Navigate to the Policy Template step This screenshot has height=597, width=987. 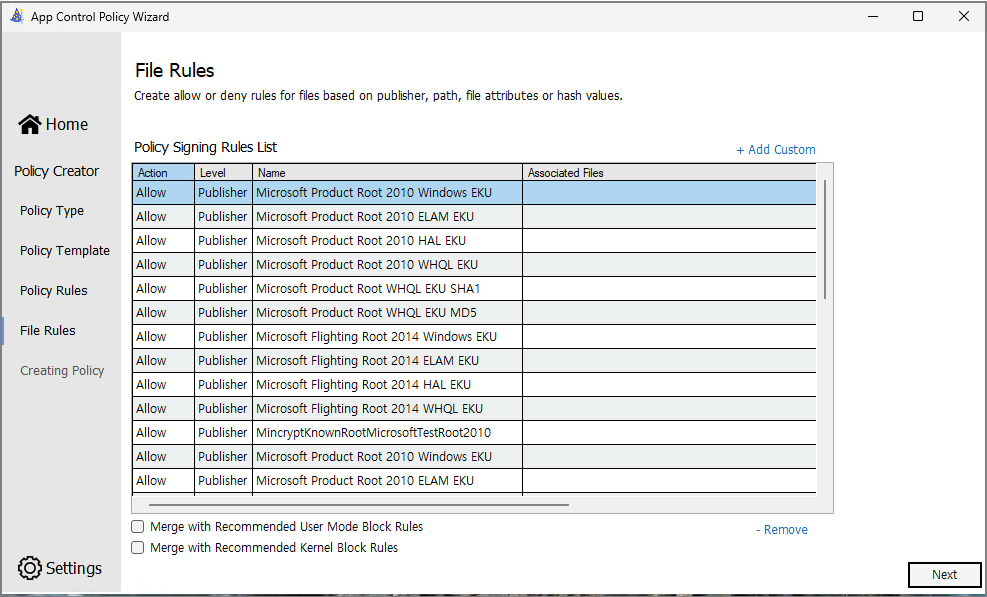[x=65, y=251]
